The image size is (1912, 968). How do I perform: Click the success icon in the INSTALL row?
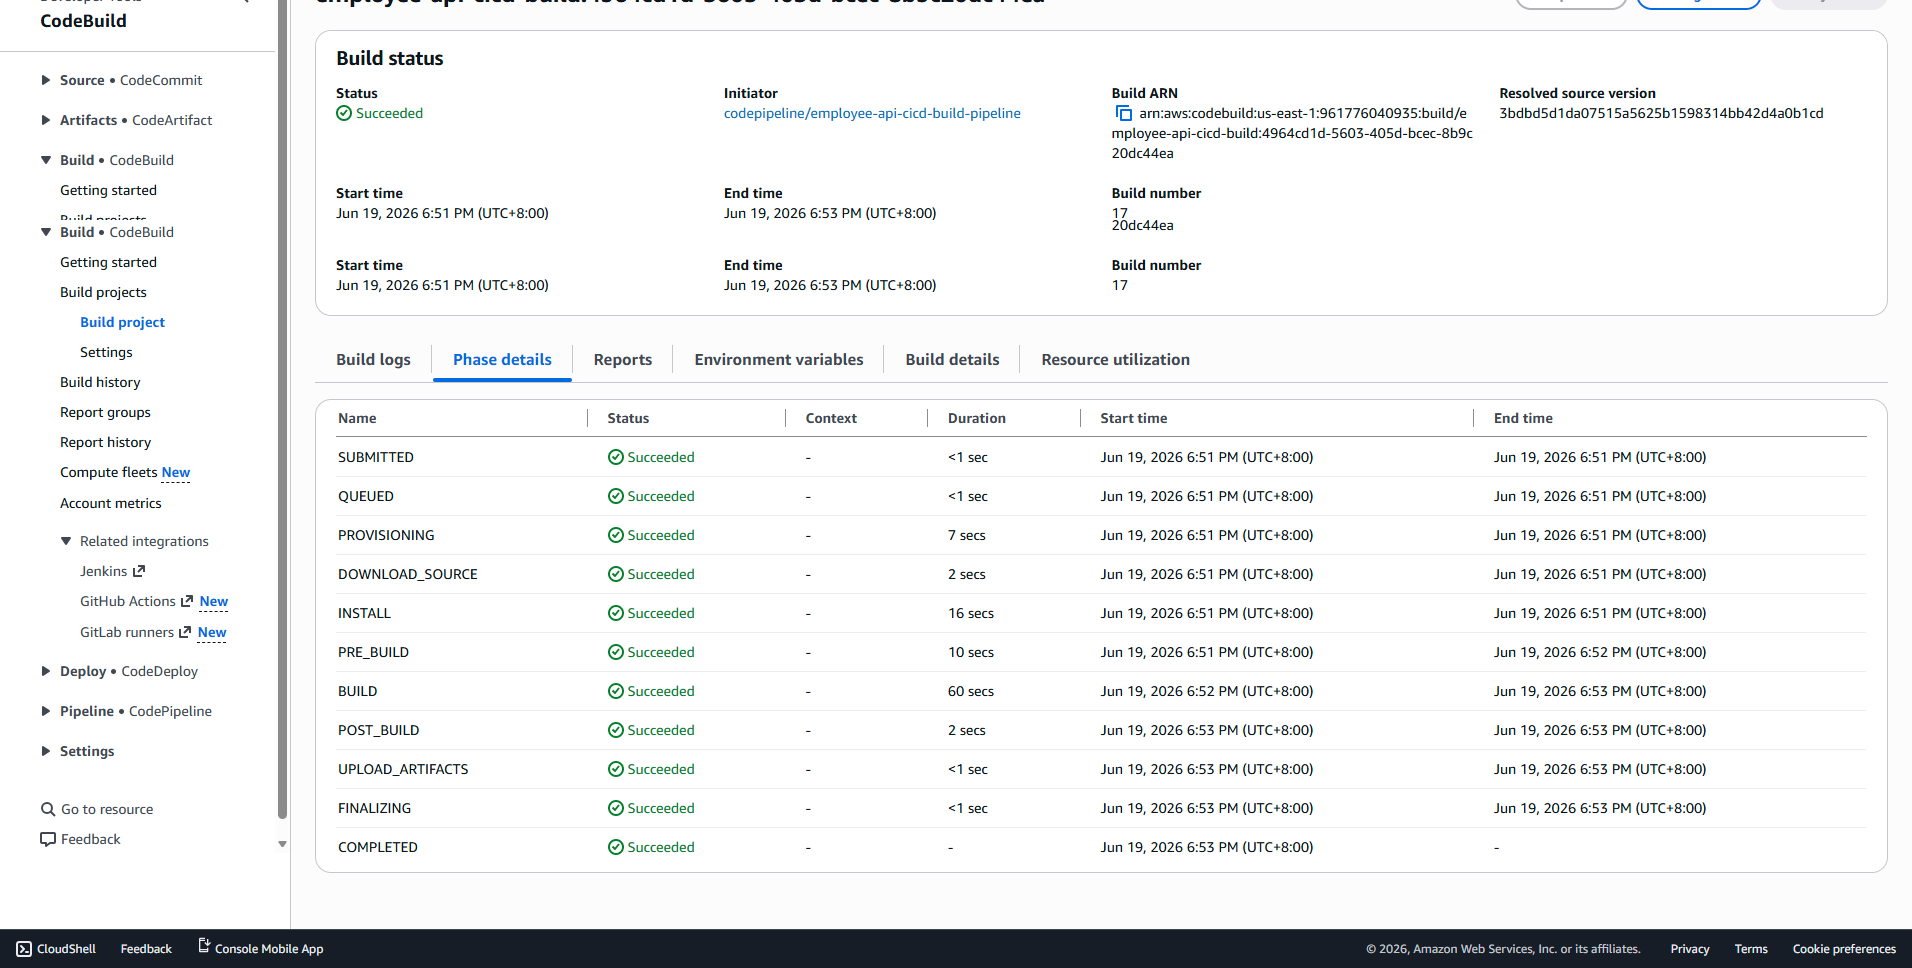[616, 613]
